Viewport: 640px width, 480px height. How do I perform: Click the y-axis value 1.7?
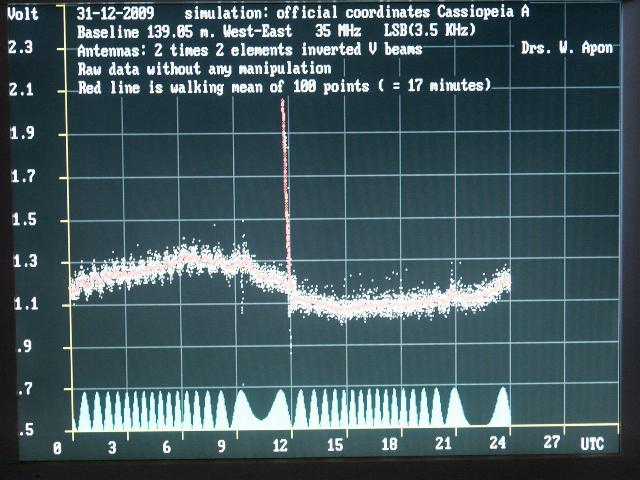pyautogui.click(x=23, y=176)
